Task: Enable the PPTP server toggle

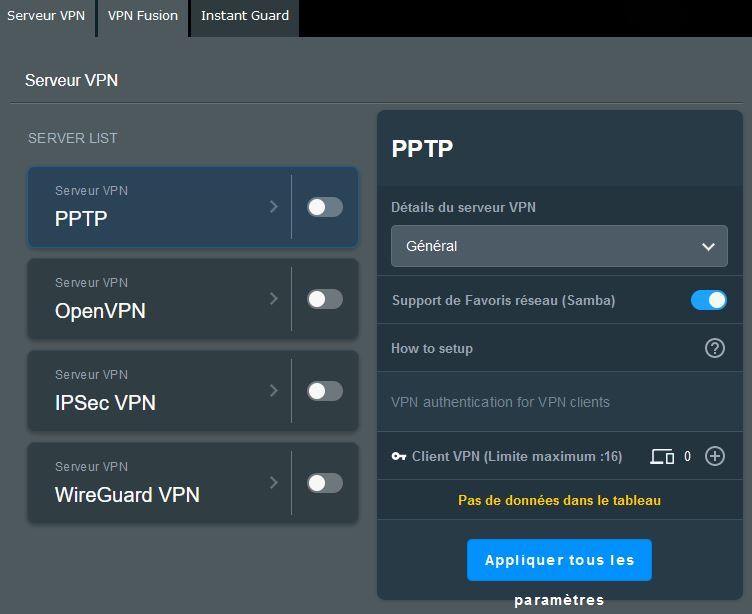Action: click(x=324, y=207)
